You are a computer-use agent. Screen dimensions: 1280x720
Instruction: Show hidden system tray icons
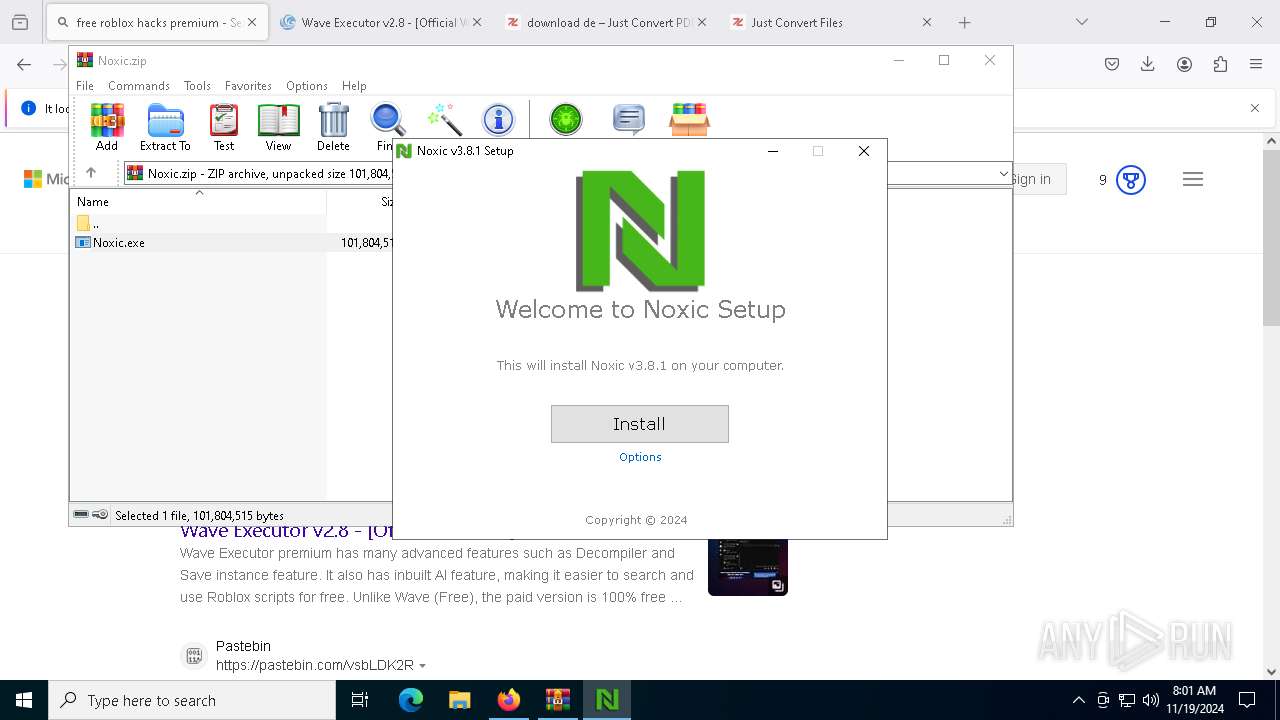point(1078,700)
